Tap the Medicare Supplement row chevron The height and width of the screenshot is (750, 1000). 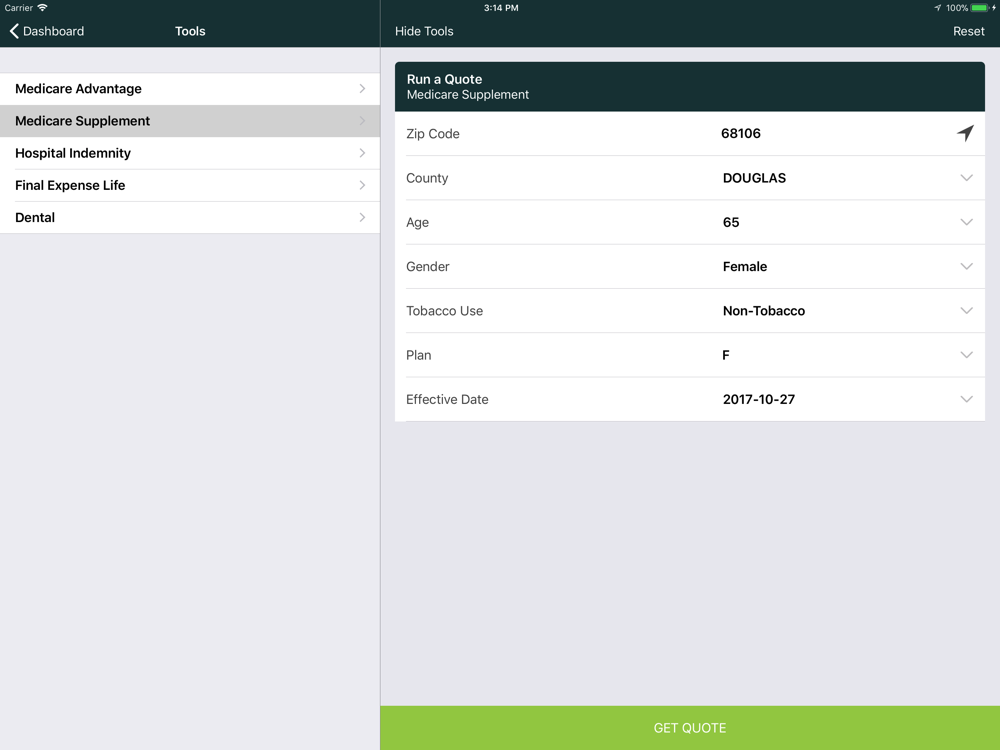[x=362, y=121]
